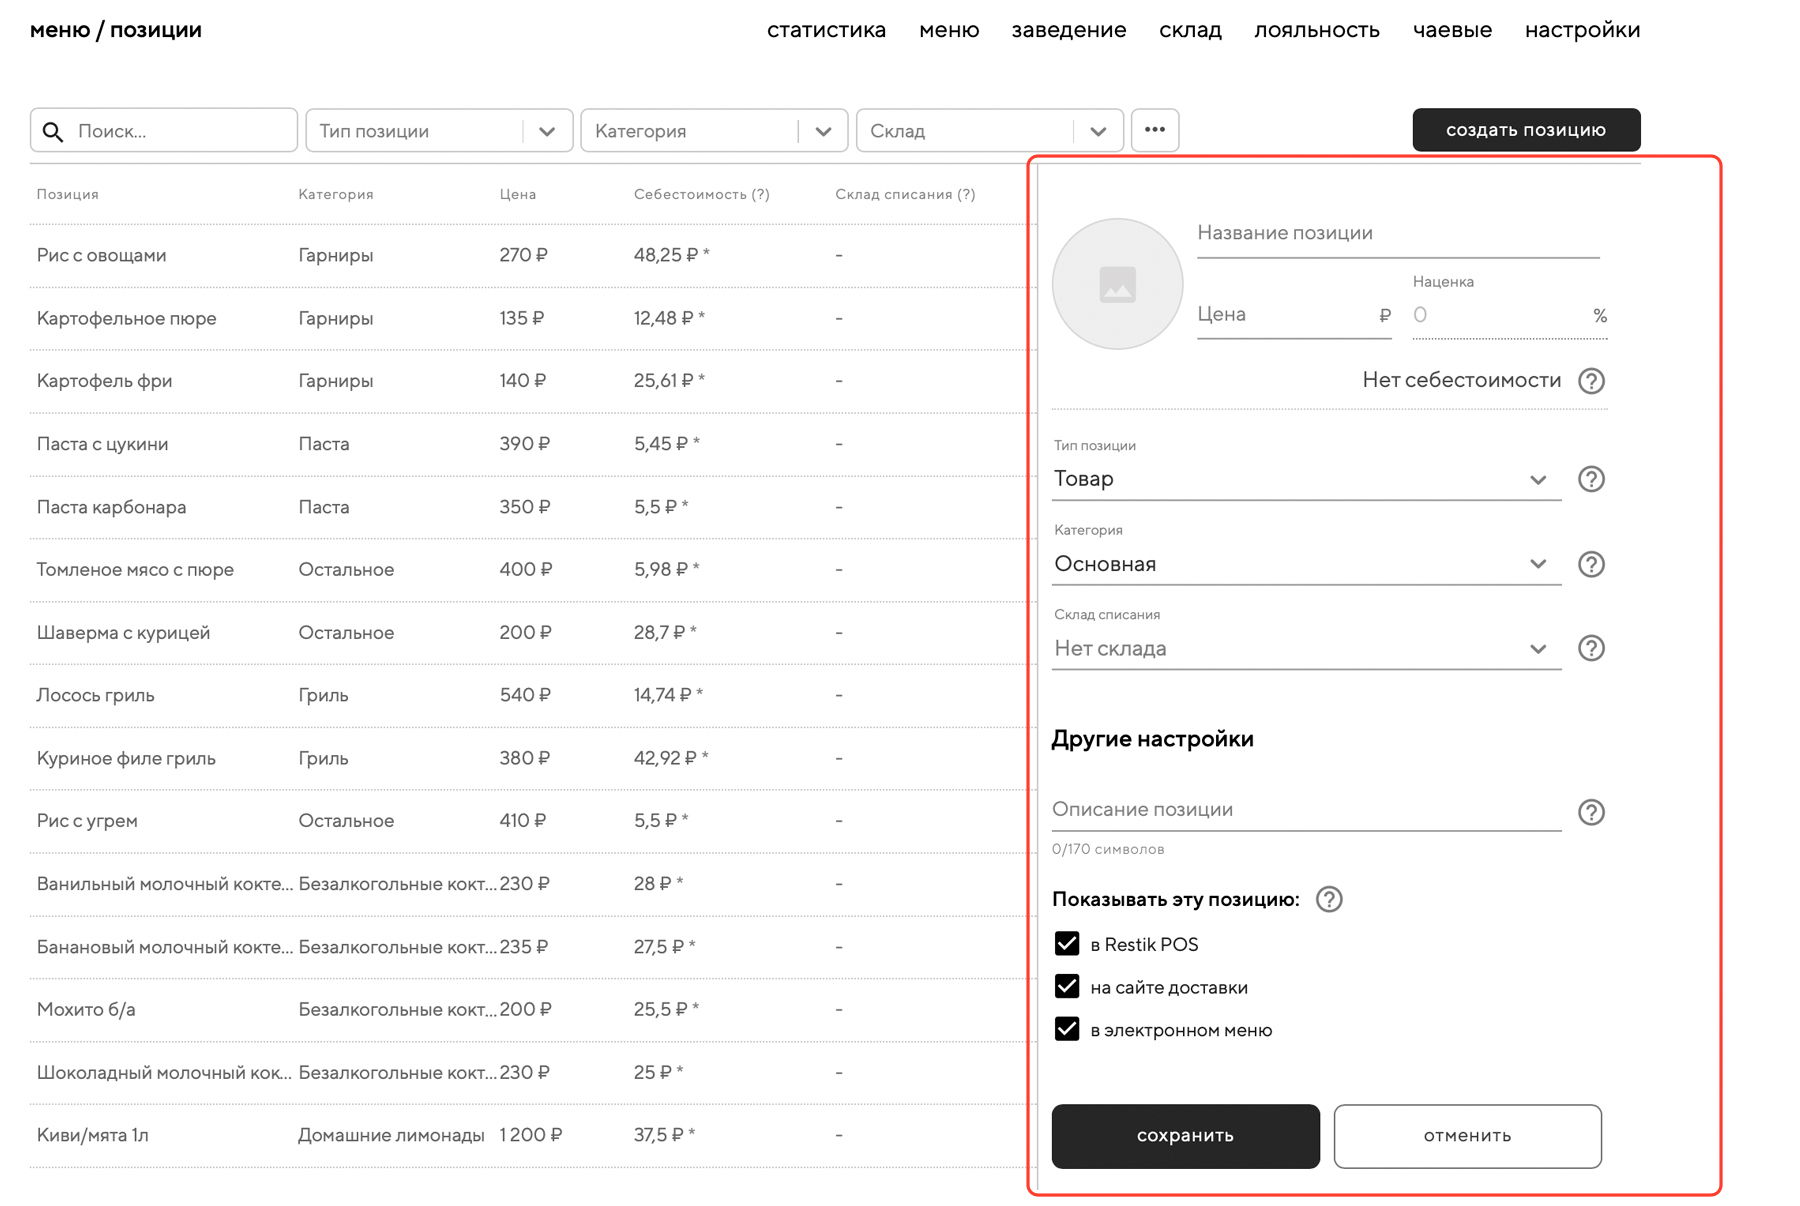Click the создать позицию button

click(x=1525, y=130)
